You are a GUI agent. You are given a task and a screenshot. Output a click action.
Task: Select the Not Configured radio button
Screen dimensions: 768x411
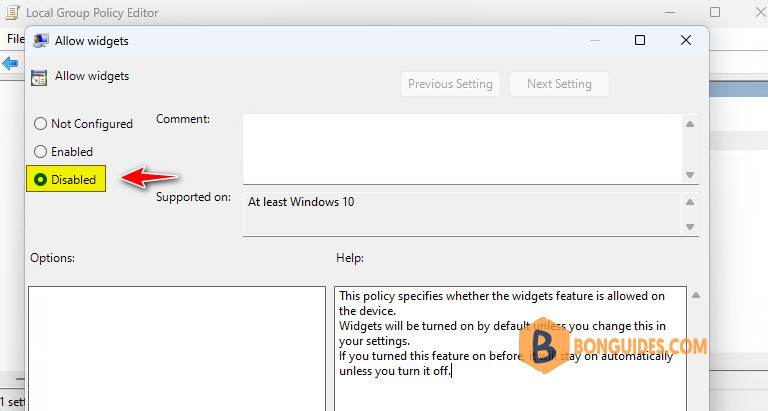(40, 123)
